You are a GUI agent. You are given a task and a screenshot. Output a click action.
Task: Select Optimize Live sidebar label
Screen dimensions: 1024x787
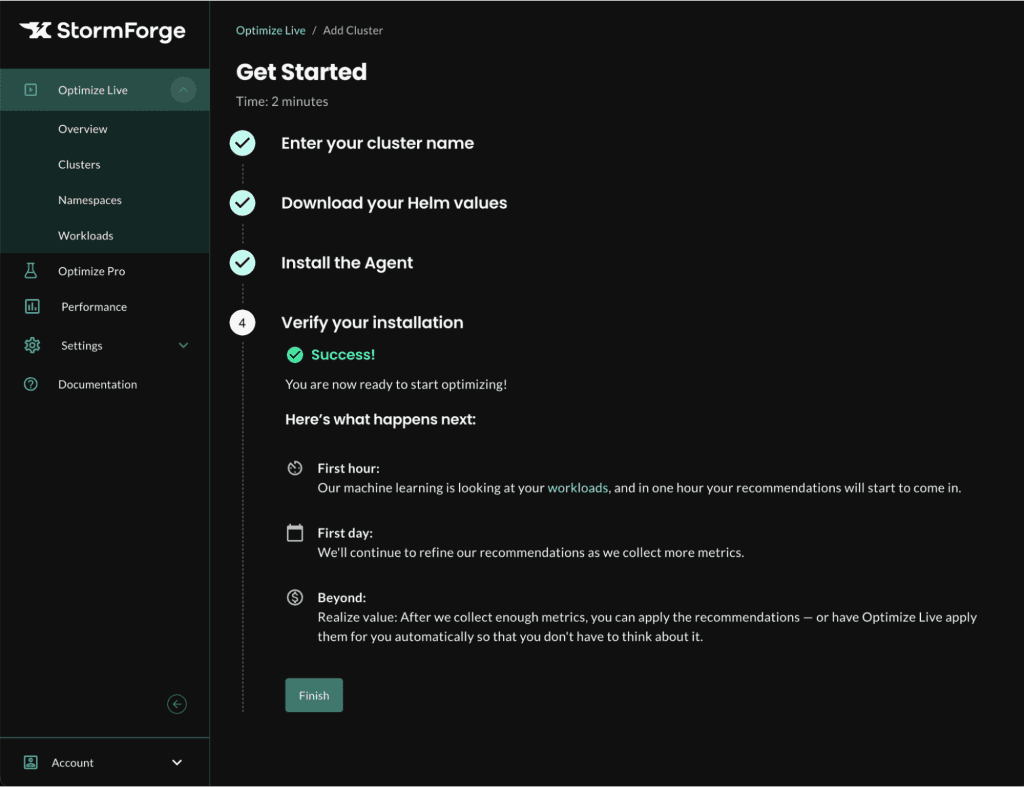click(x=93, y=90)
